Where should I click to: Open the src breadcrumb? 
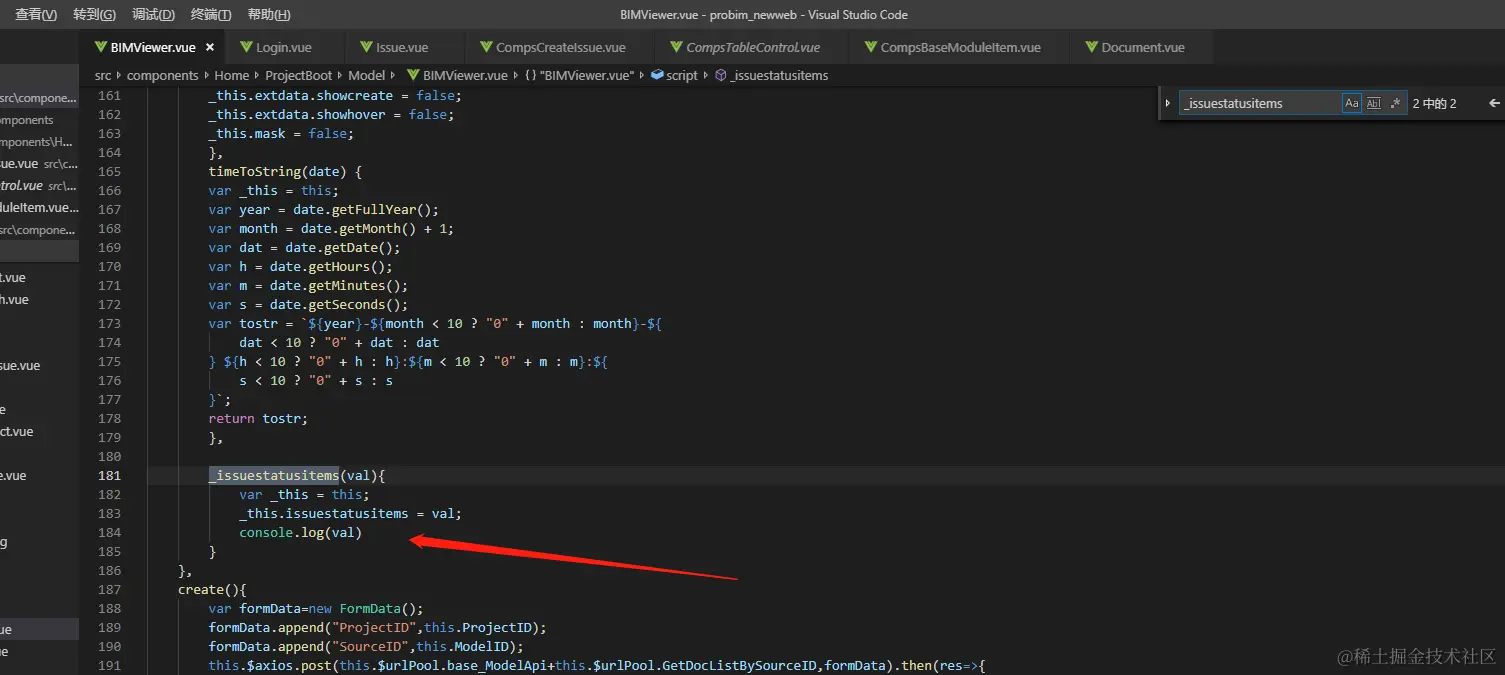click(103, 75)
